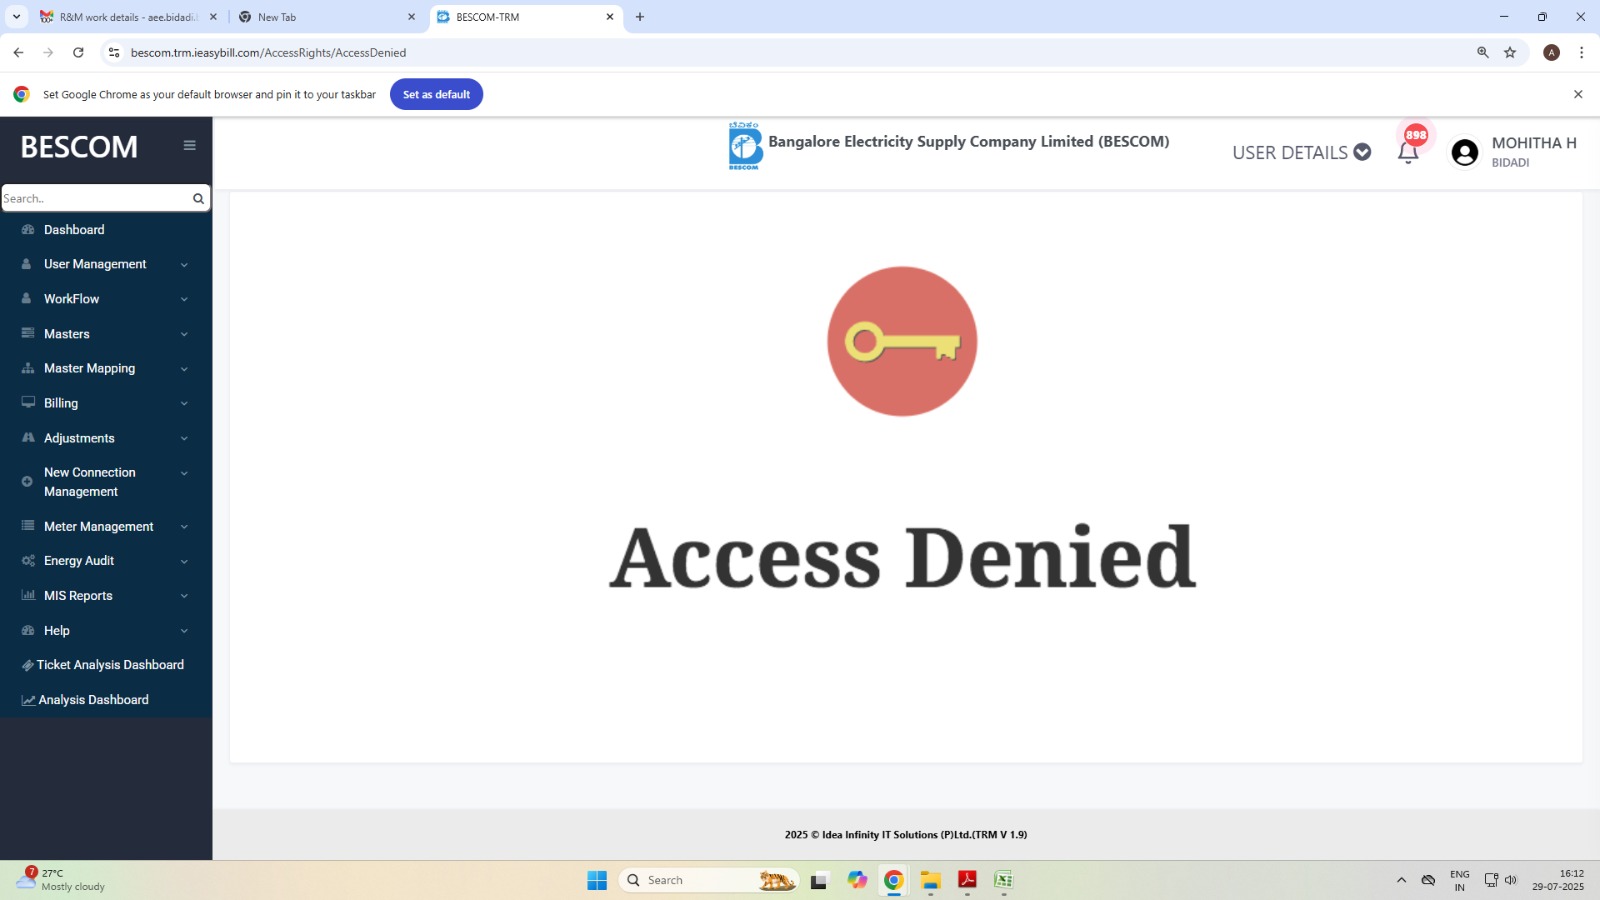Click the MOHITHA H profile avatar icon

click(1465, 152)
